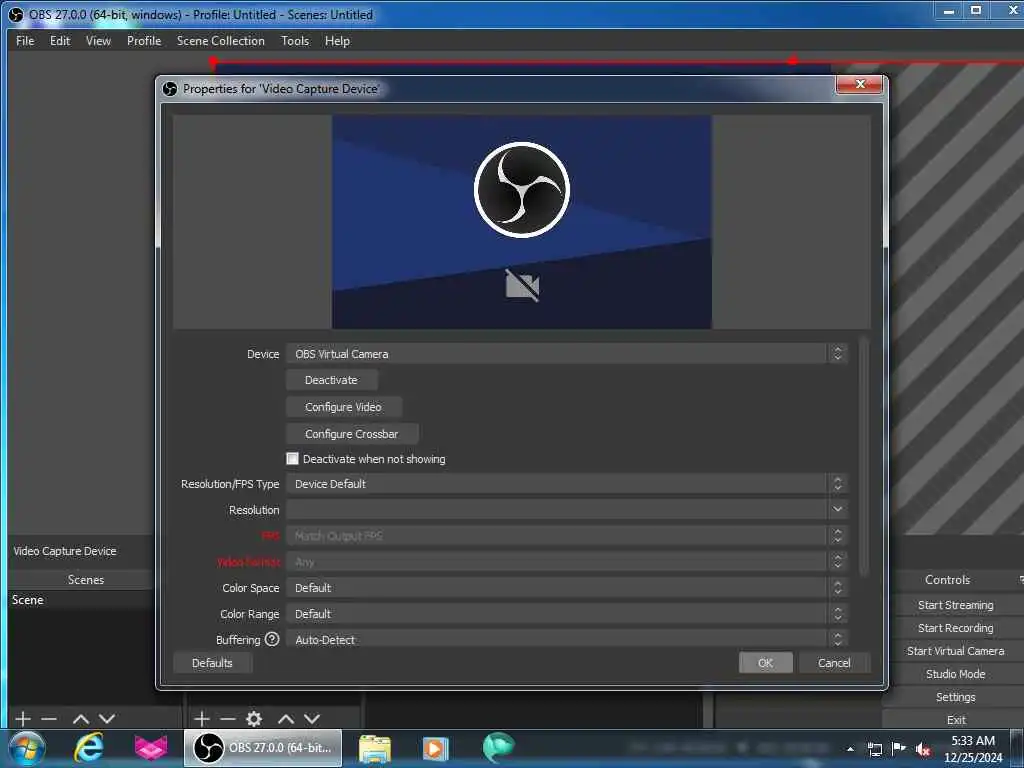Click Start Virtual Camera in Controls

click(955, 651)
